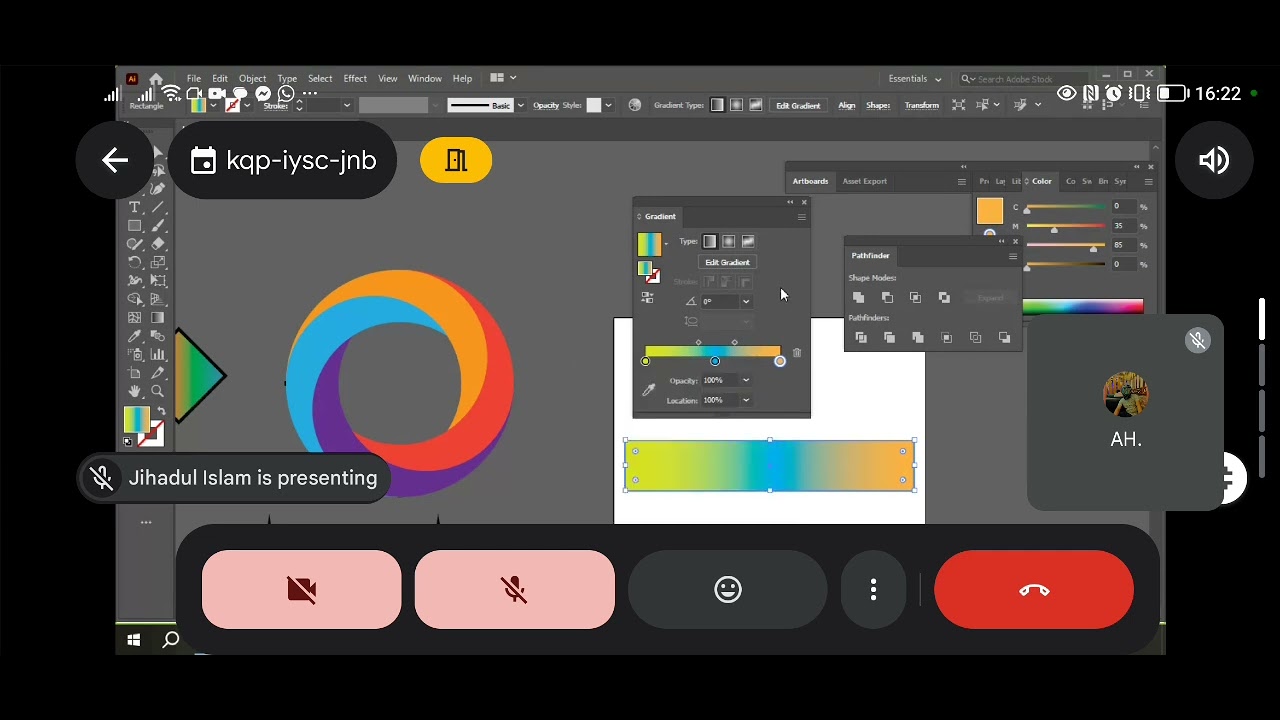Toggle the Meet speaker audio button
This screenshot has width=1280, height=720.
(x=1214, y=160)
